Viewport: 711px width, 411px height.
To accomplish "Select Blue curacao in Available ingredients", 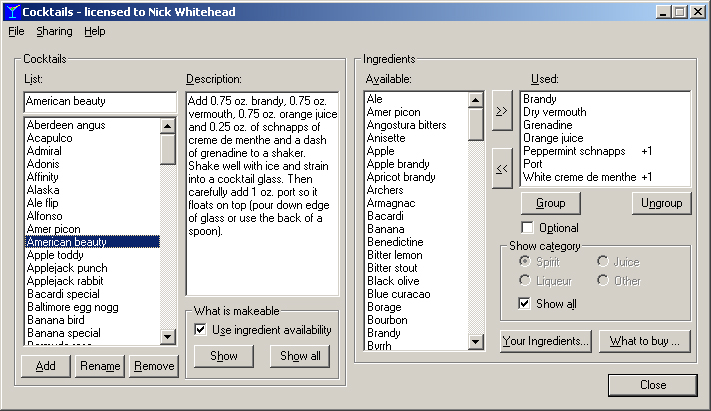I will tap(416, 294).
